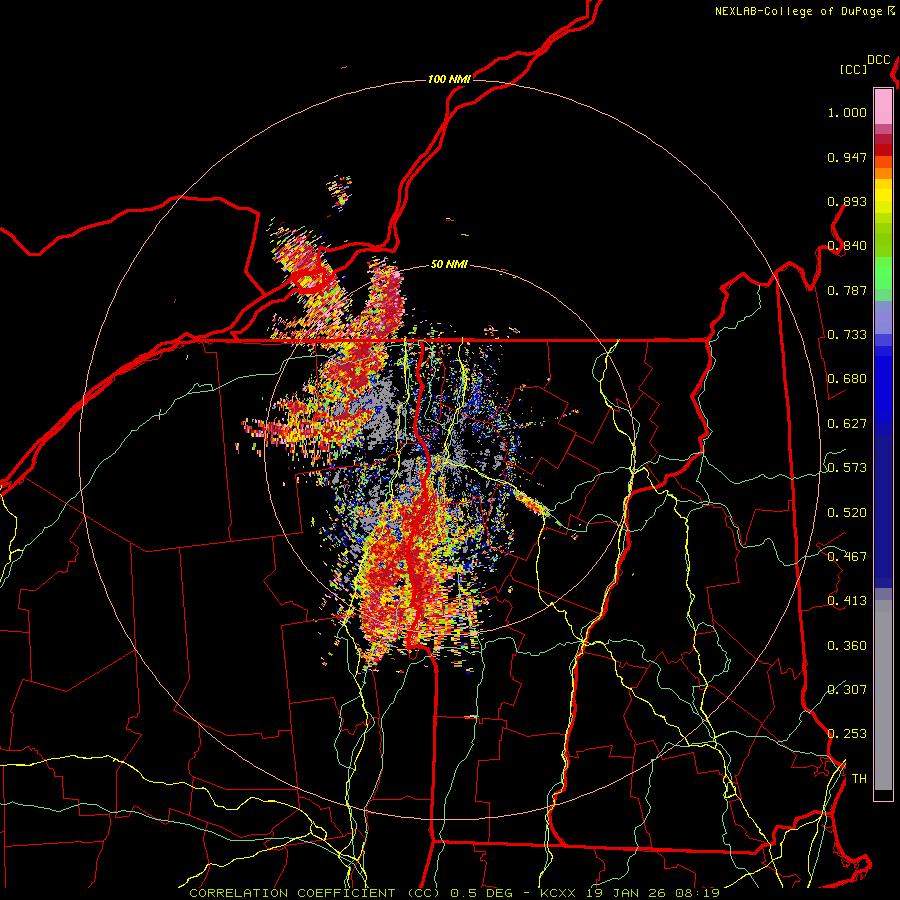Click the 0.307 value on the scale
Viewport: 900px width, 900px height.
(x=847, y=689)
